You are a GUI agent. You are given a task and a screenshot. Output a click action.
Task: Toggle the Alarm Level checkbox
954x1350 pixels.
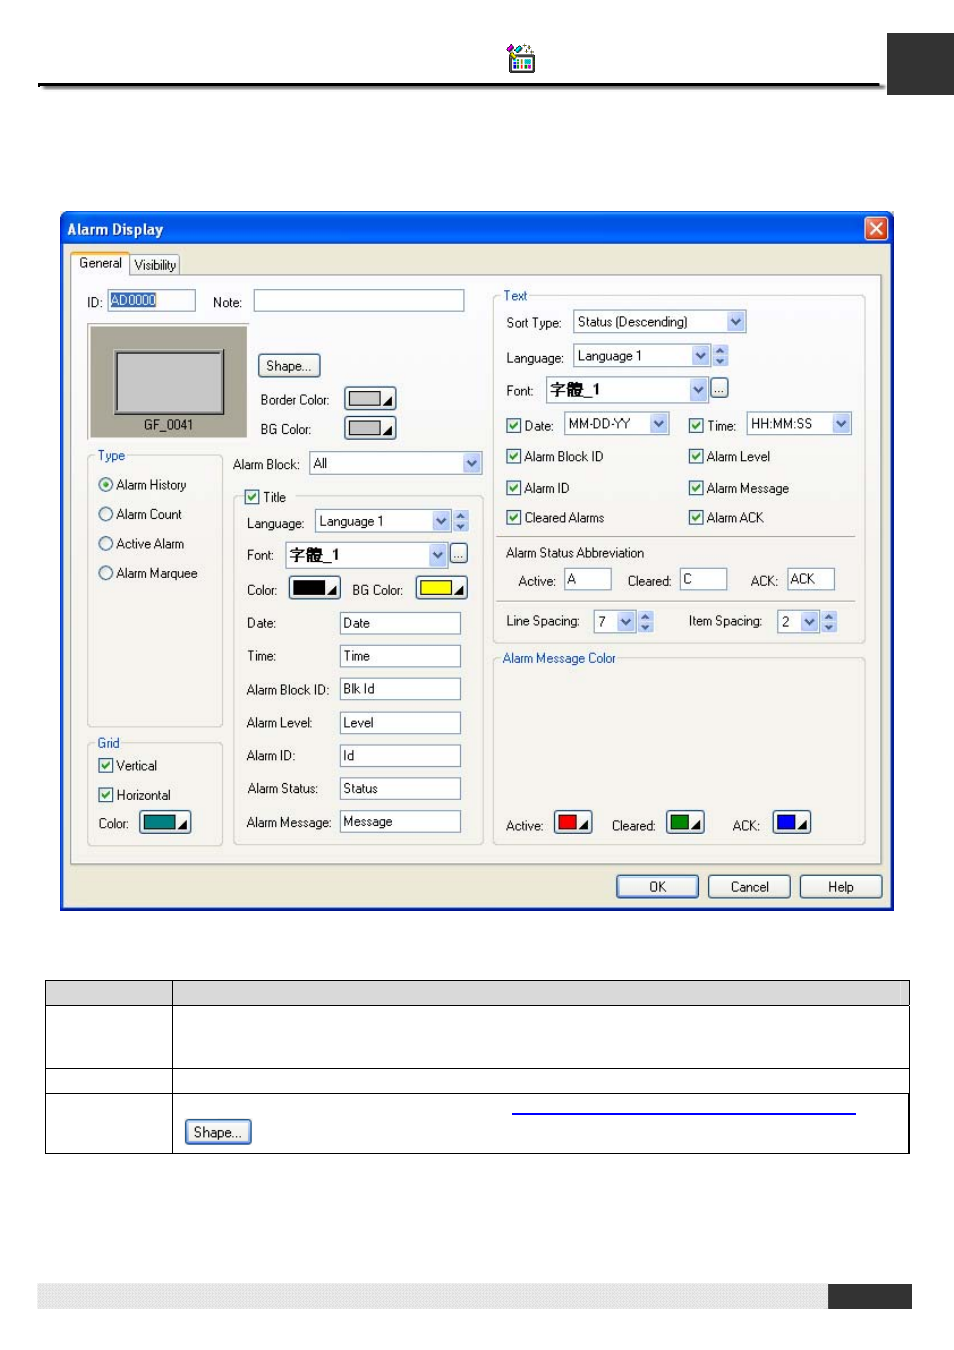pyautogui.click(x=696, y=456)
